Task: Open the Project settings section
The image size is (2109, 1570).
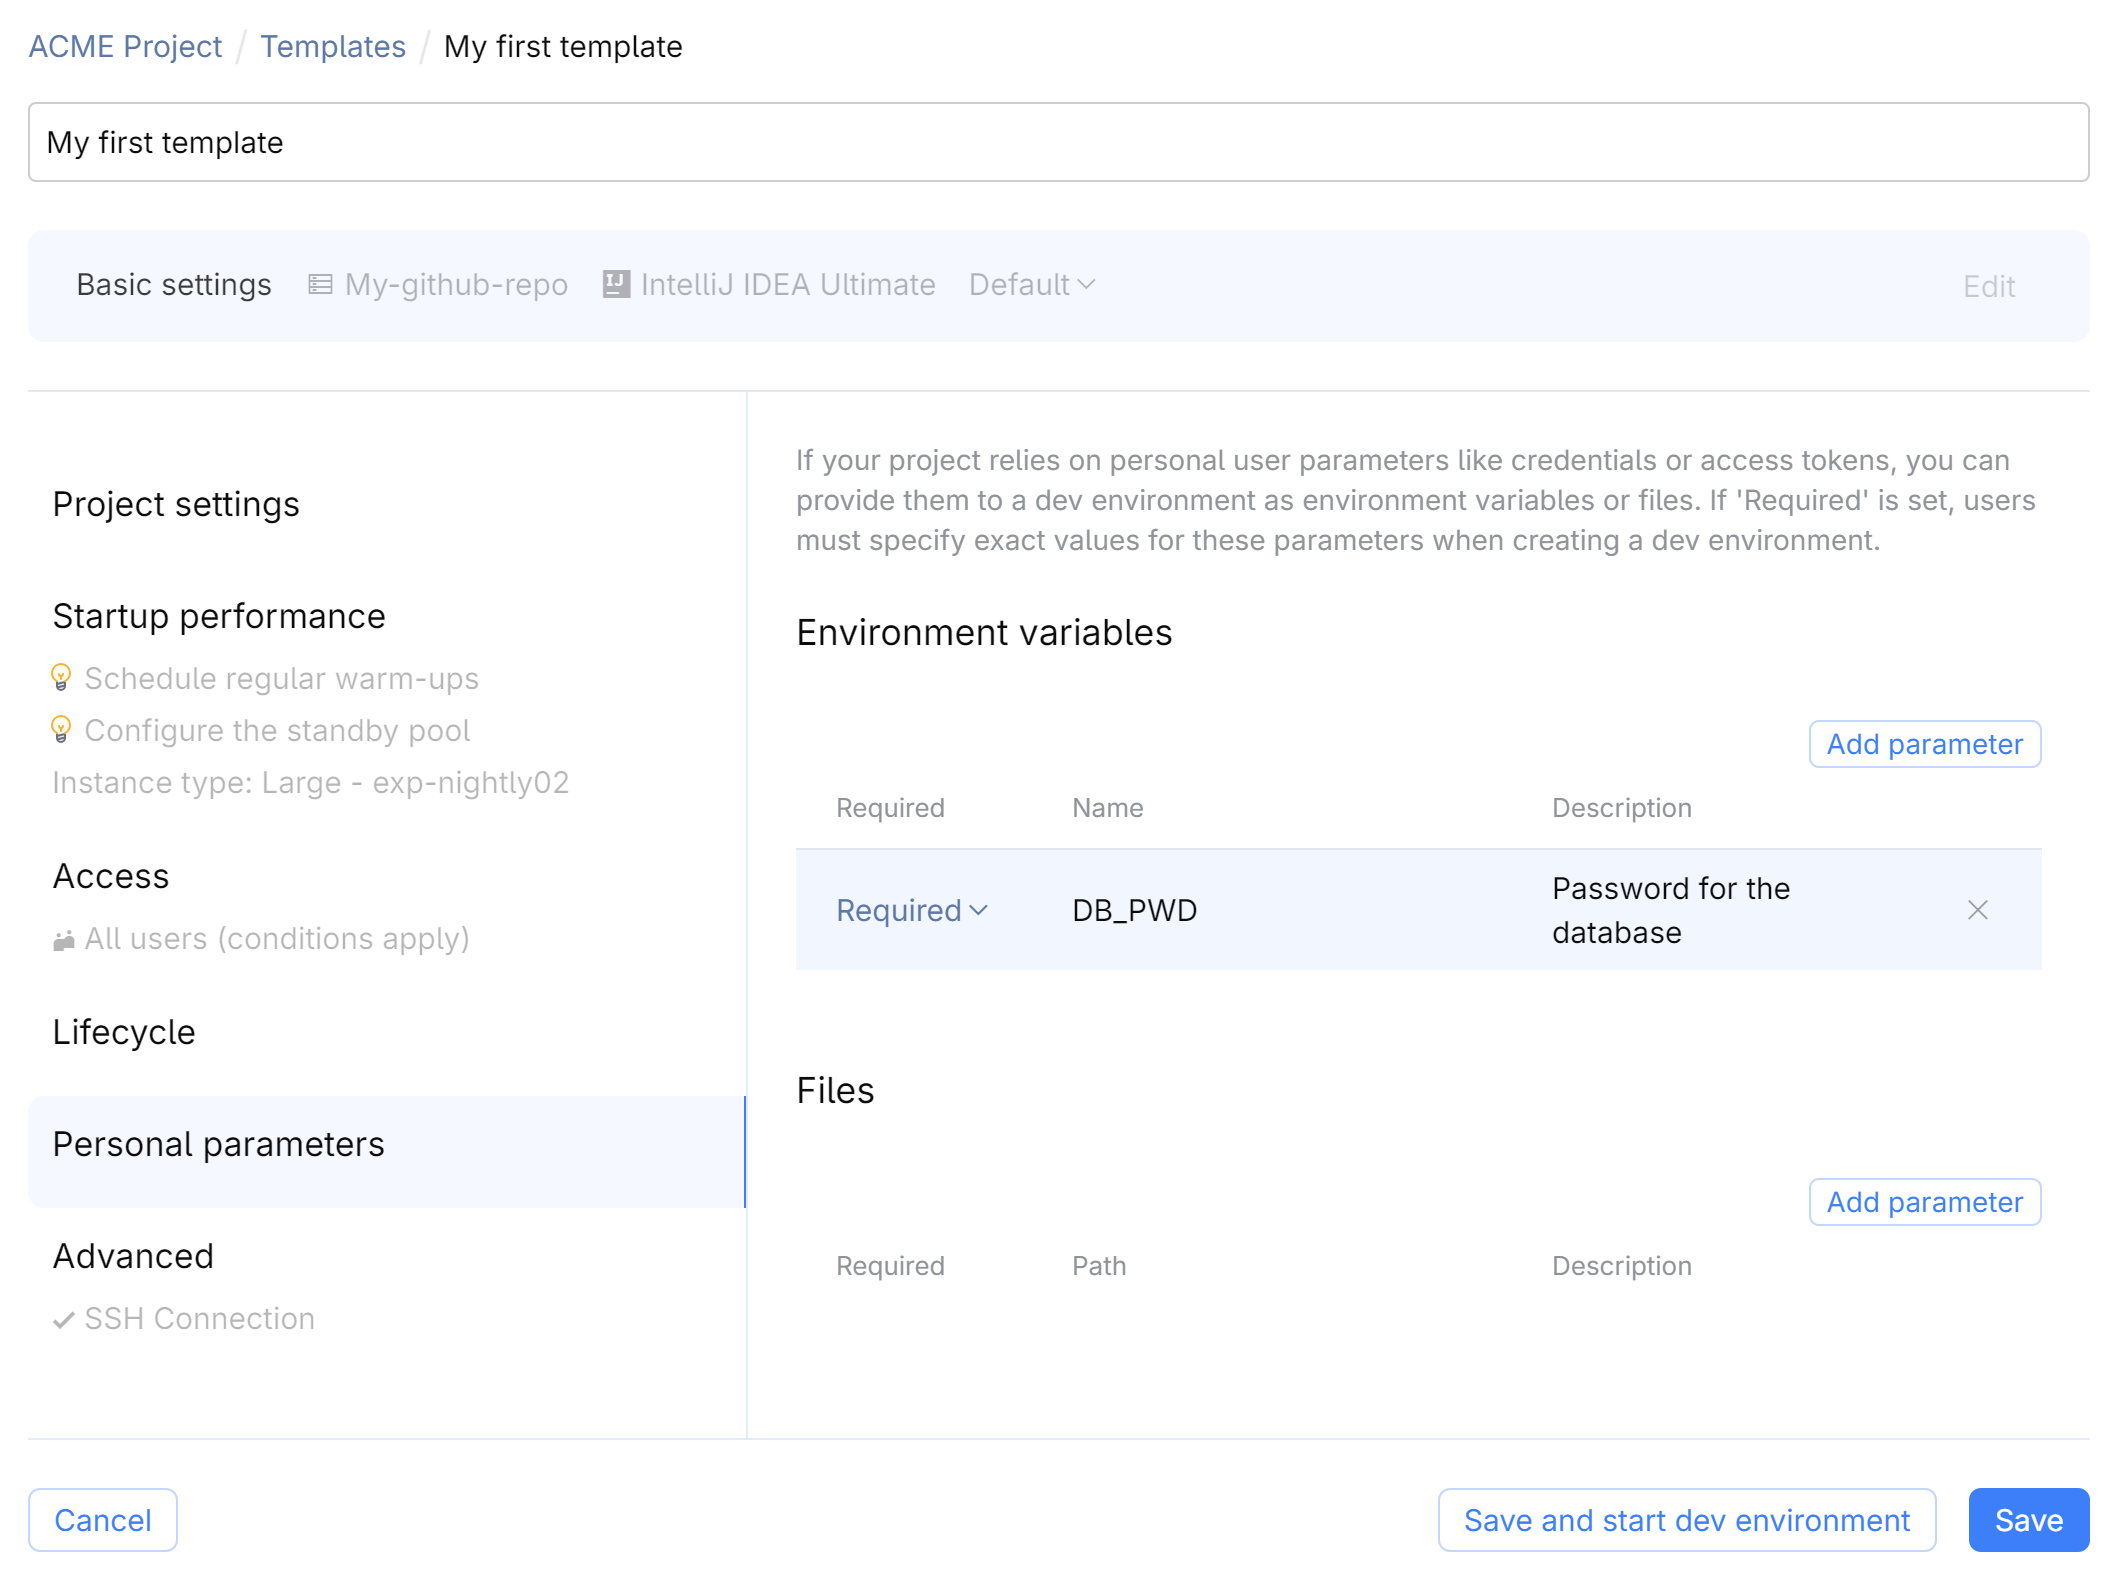Action: 175,504
